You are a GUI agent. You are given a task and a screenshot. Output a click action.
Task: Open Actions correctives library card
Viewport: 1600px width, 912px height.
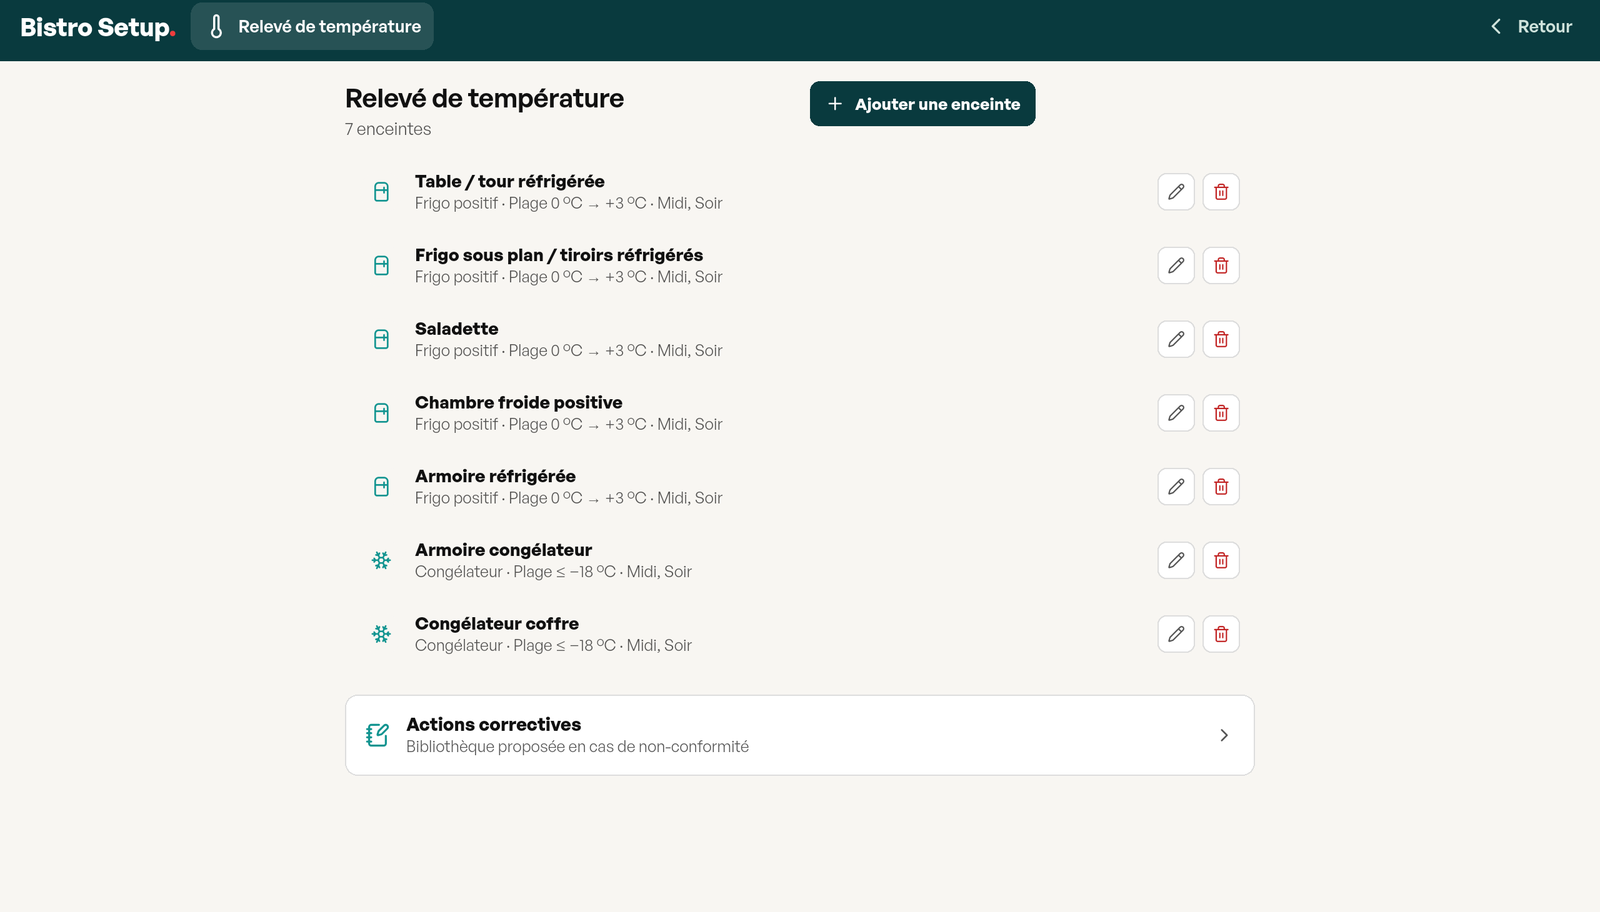click(800, 735)
